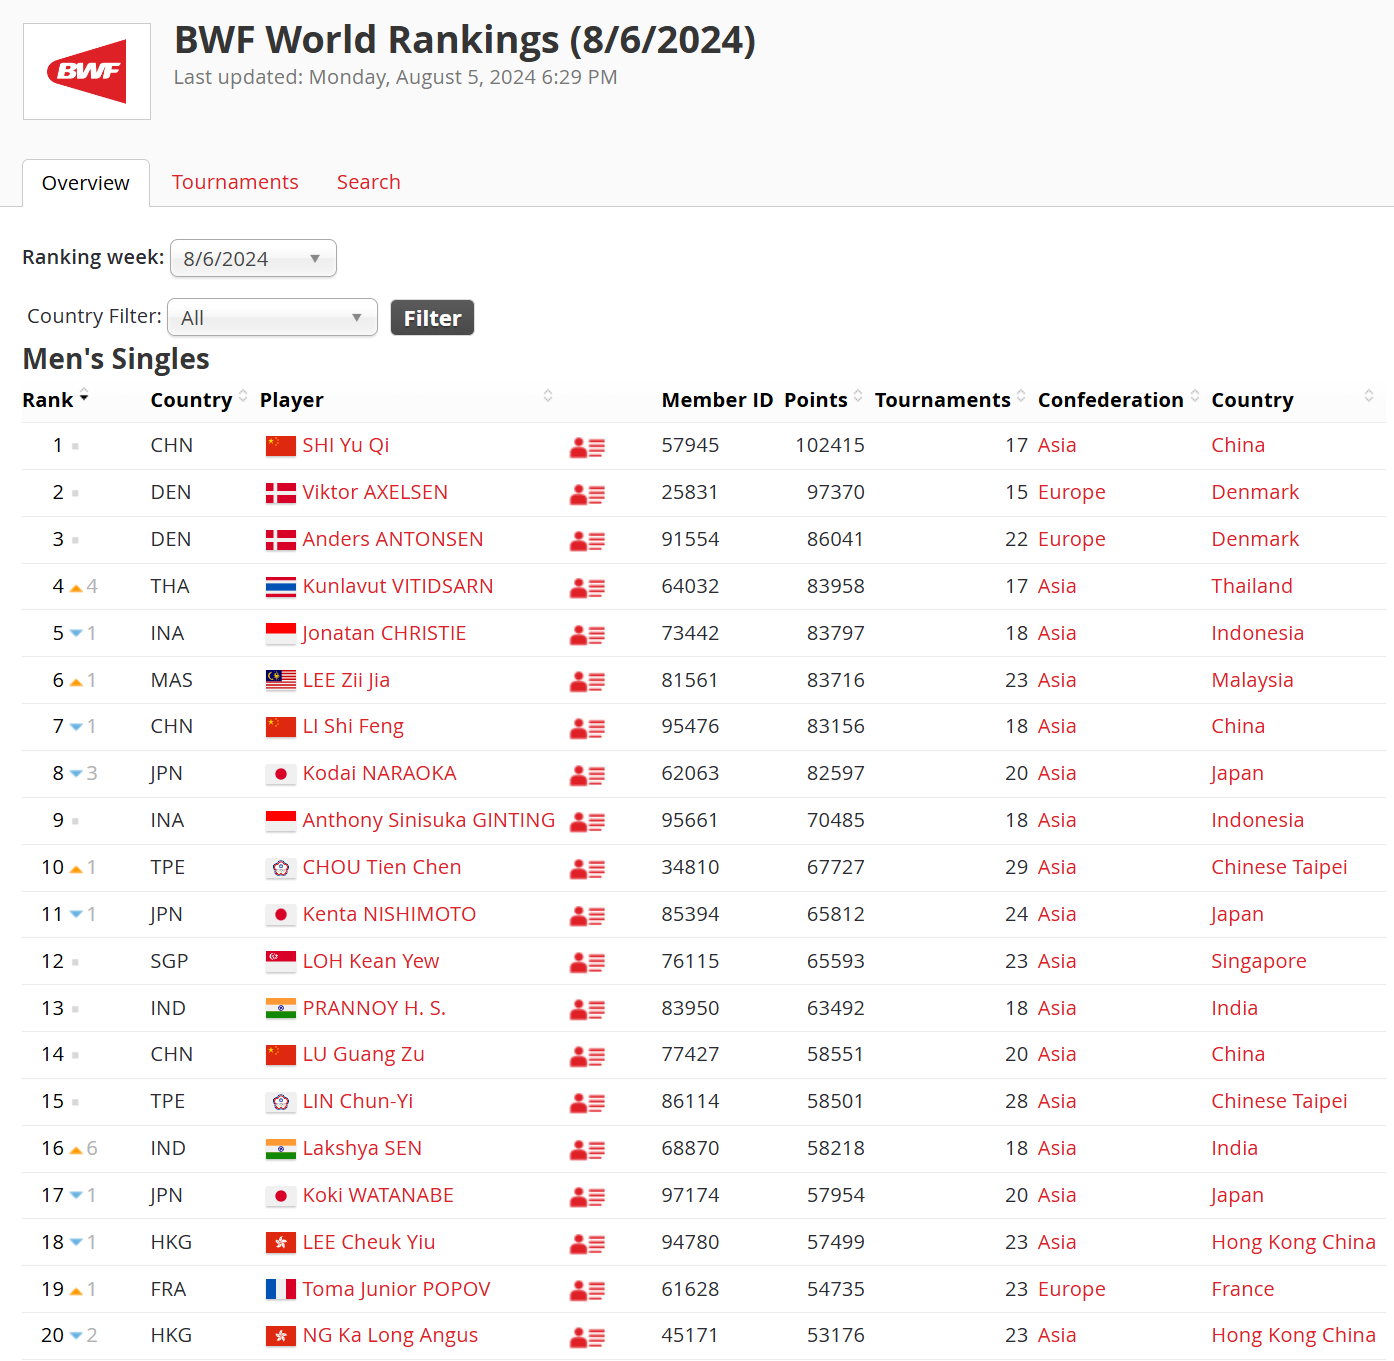Click the Thailand flag beside Kunlavut VITIDSARN
The width and height of the screenshot is (1394, 1361).
281,586
